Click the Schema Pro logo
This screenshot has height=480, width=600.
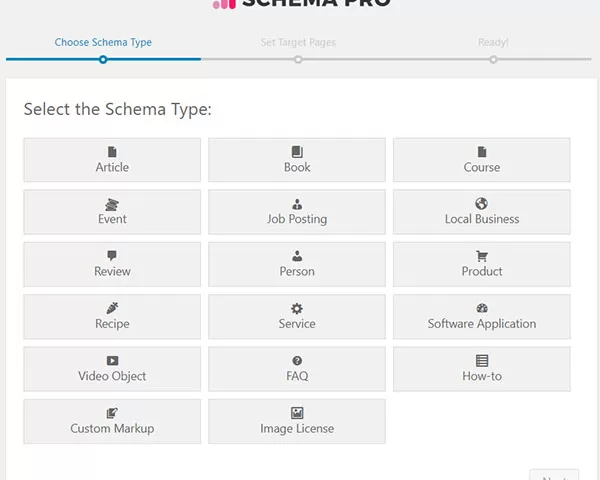[x=302, y=4]
